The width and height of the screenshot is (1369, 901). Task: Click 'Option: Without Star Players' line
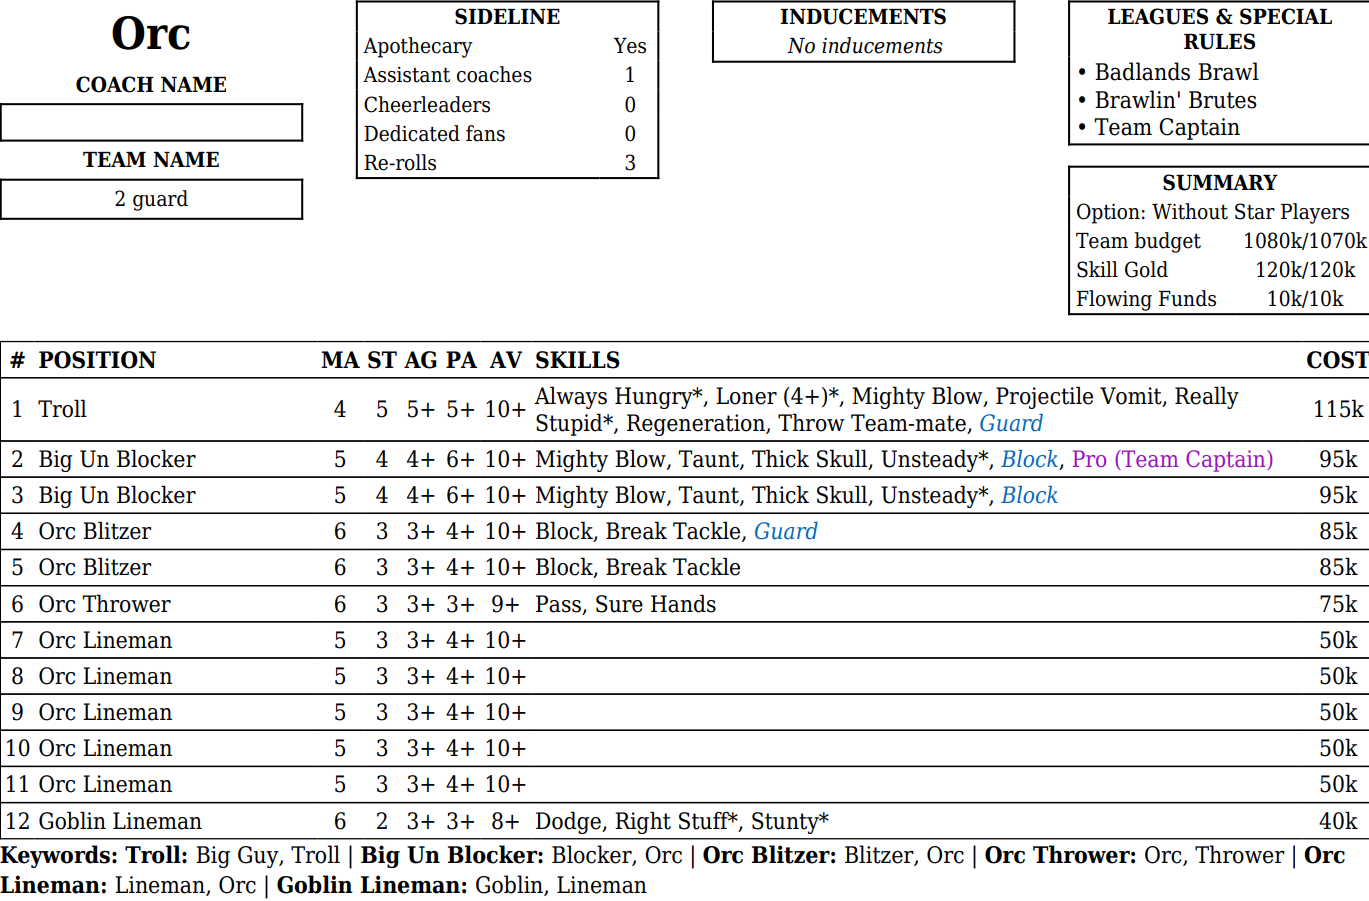1213,212
